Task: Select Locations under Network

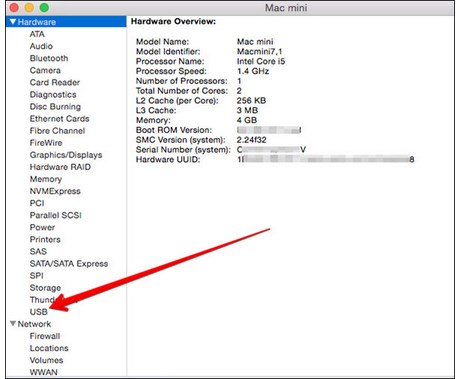Action: coord(49,348)
